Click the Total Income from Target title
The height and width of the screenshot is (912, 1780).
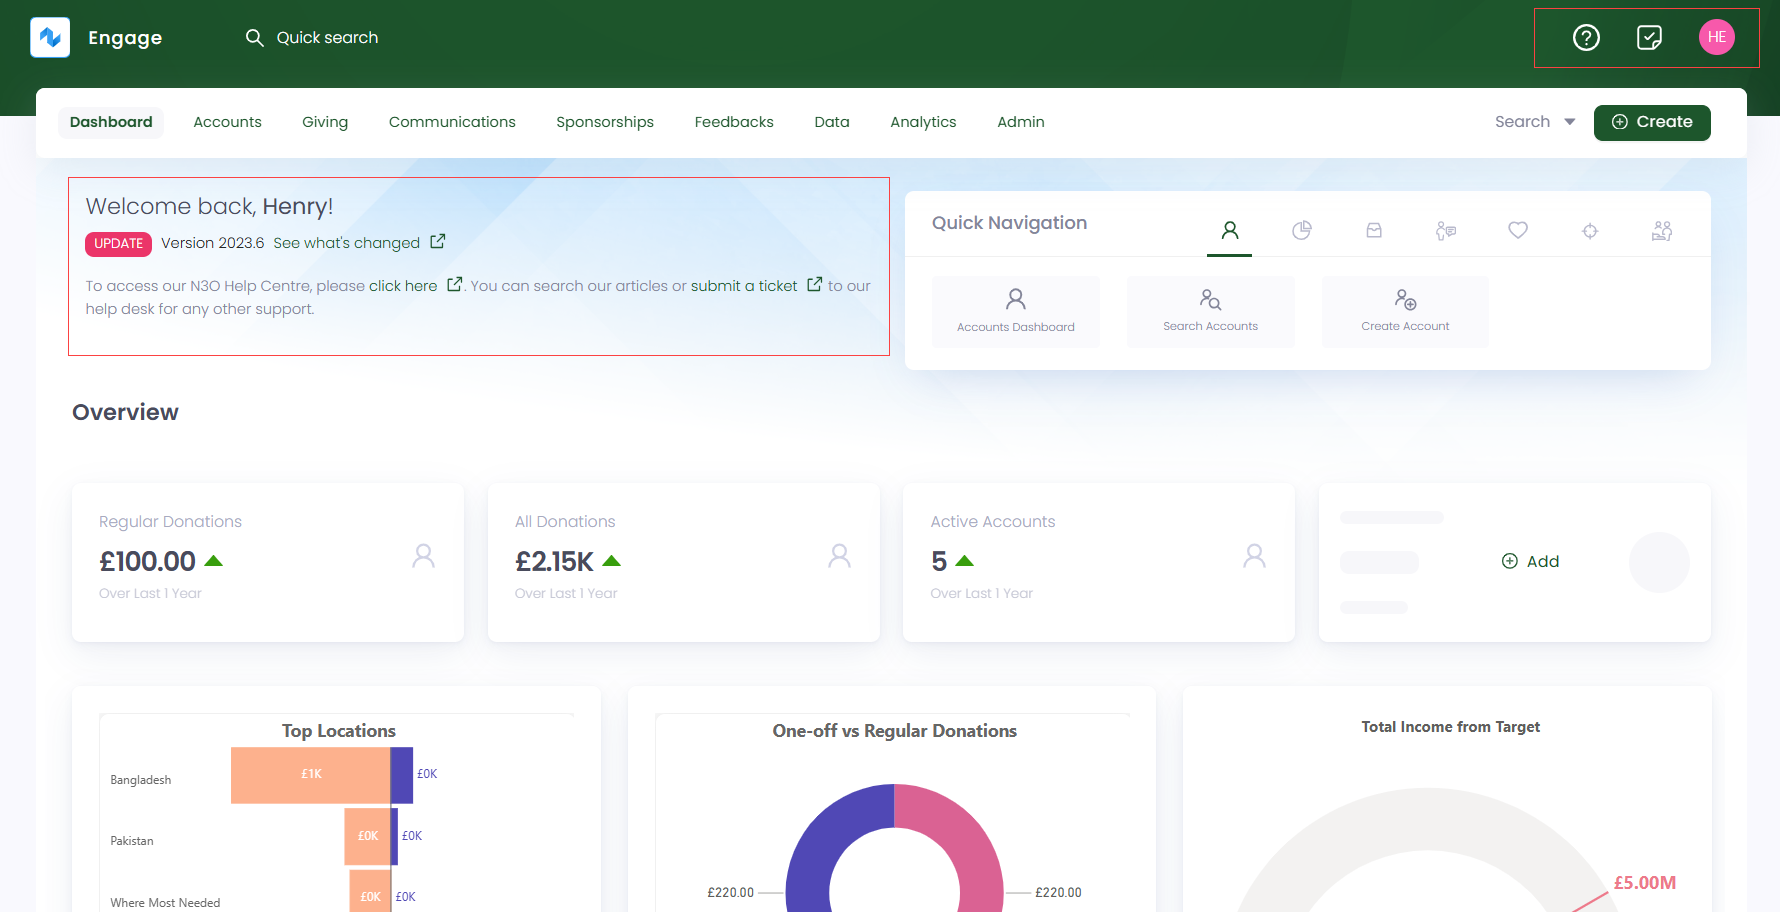pos(1450,727)
